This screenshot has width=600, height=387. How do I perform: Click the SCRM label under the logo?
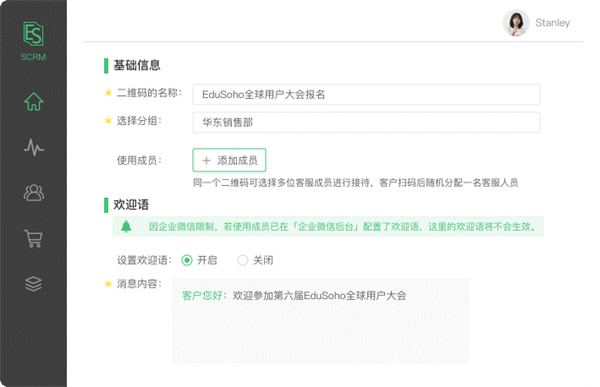[x=33, y=57]
